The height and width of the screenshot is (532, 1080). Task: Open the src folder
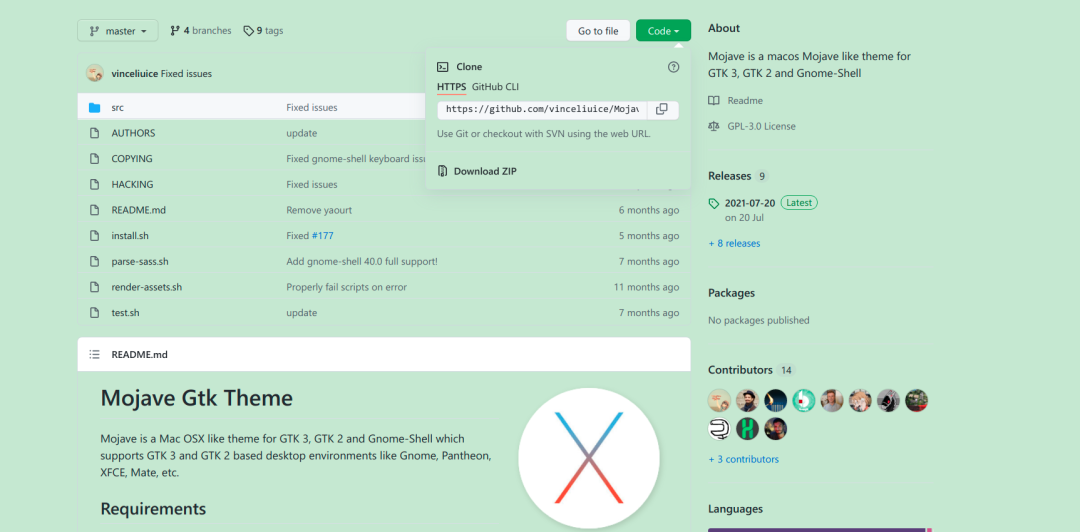(x=118, y=108)
